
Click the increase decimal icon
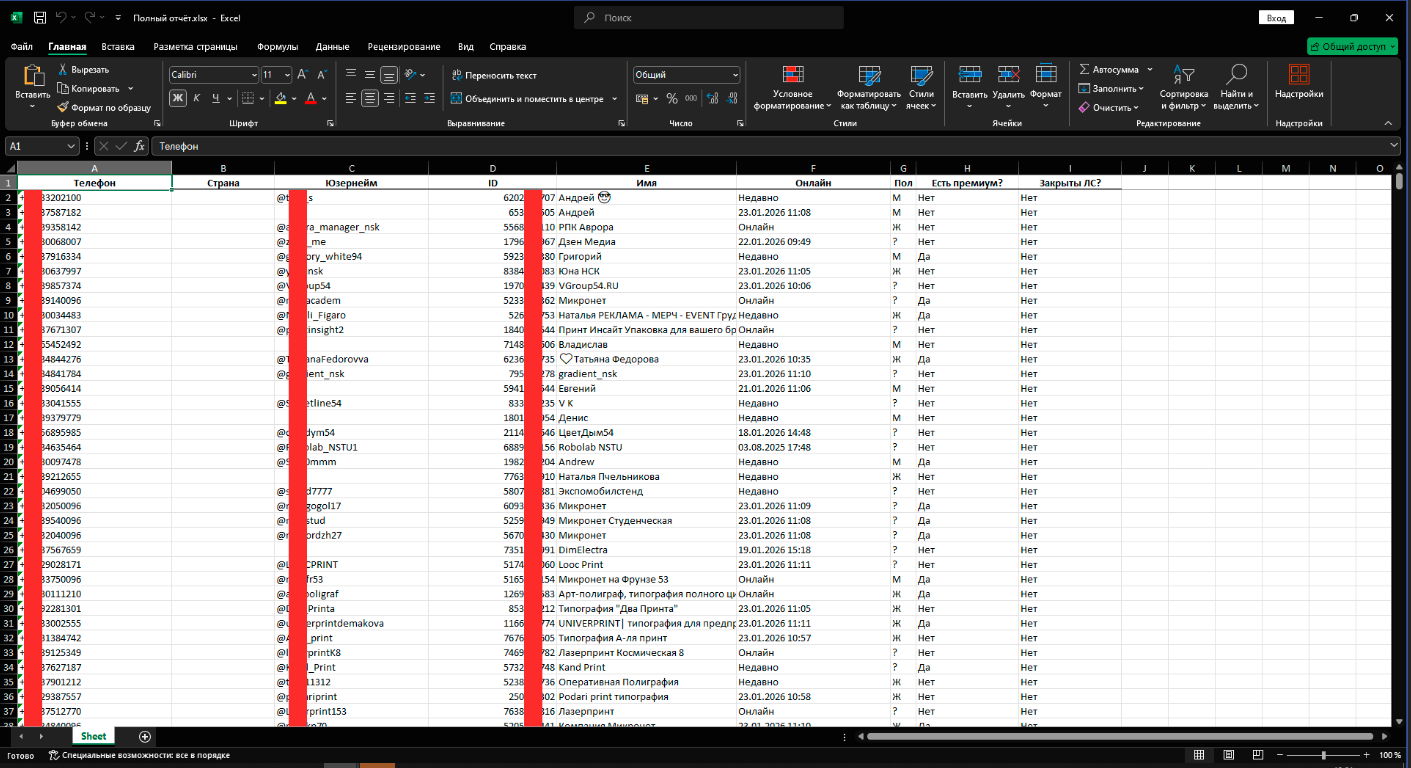pyautogui.click(x=712, y=98)
